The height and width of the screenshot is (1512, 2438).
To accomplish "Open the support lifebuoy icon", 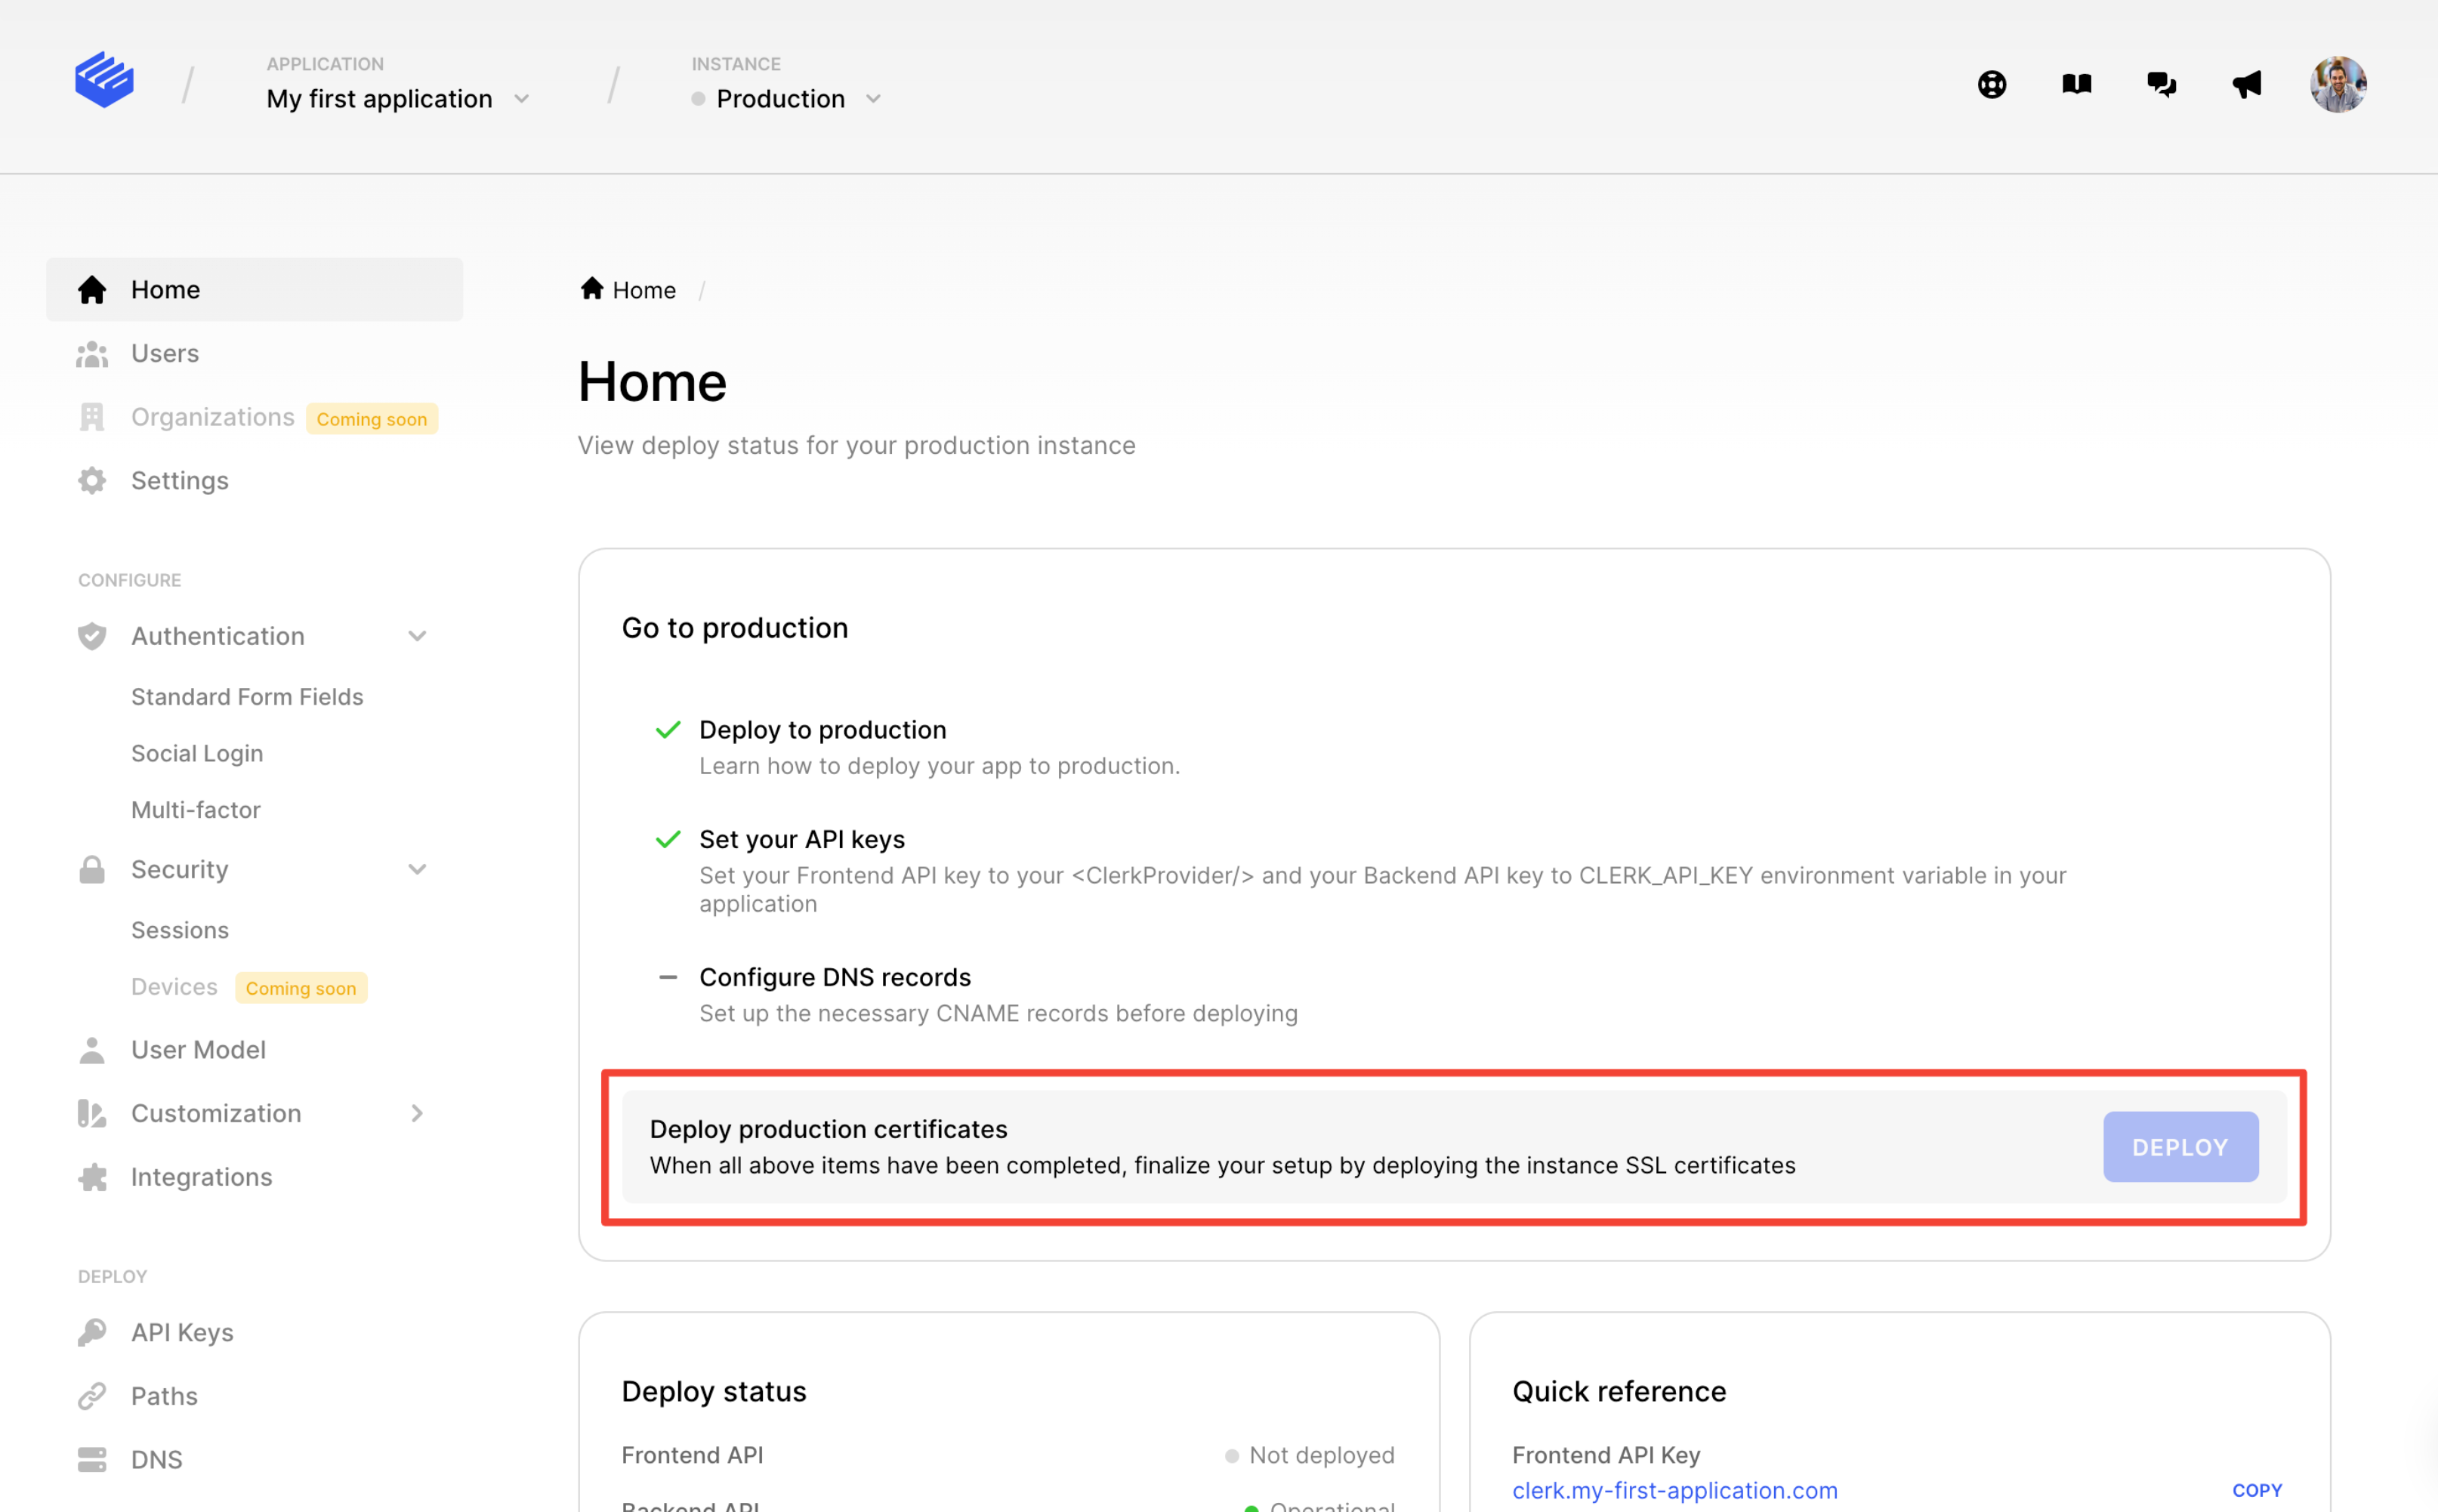I will pos(1991,84).
